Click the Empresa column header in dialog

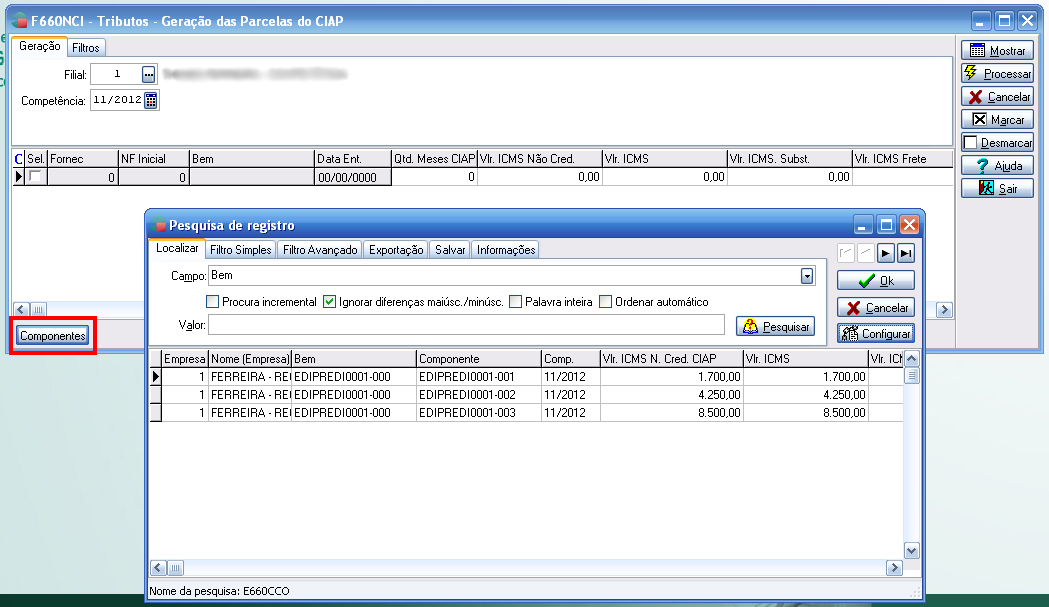(185, 359)
